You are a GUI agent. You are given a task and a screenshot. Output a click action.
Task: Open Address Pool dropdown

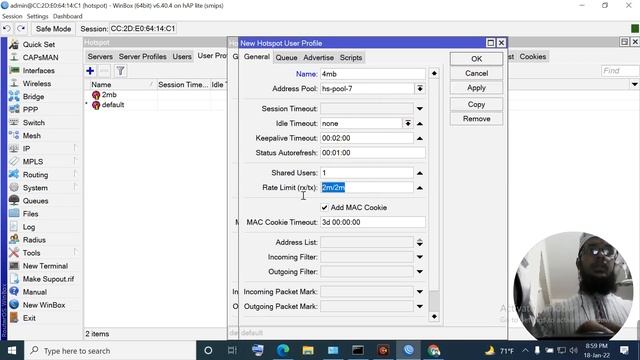pos(420,89)
